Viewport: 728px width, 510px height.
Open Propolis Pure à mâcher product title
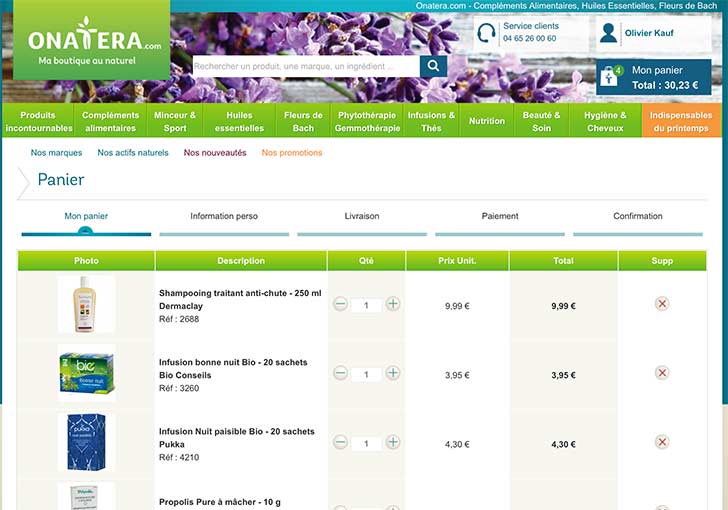[x=220, y=502]
